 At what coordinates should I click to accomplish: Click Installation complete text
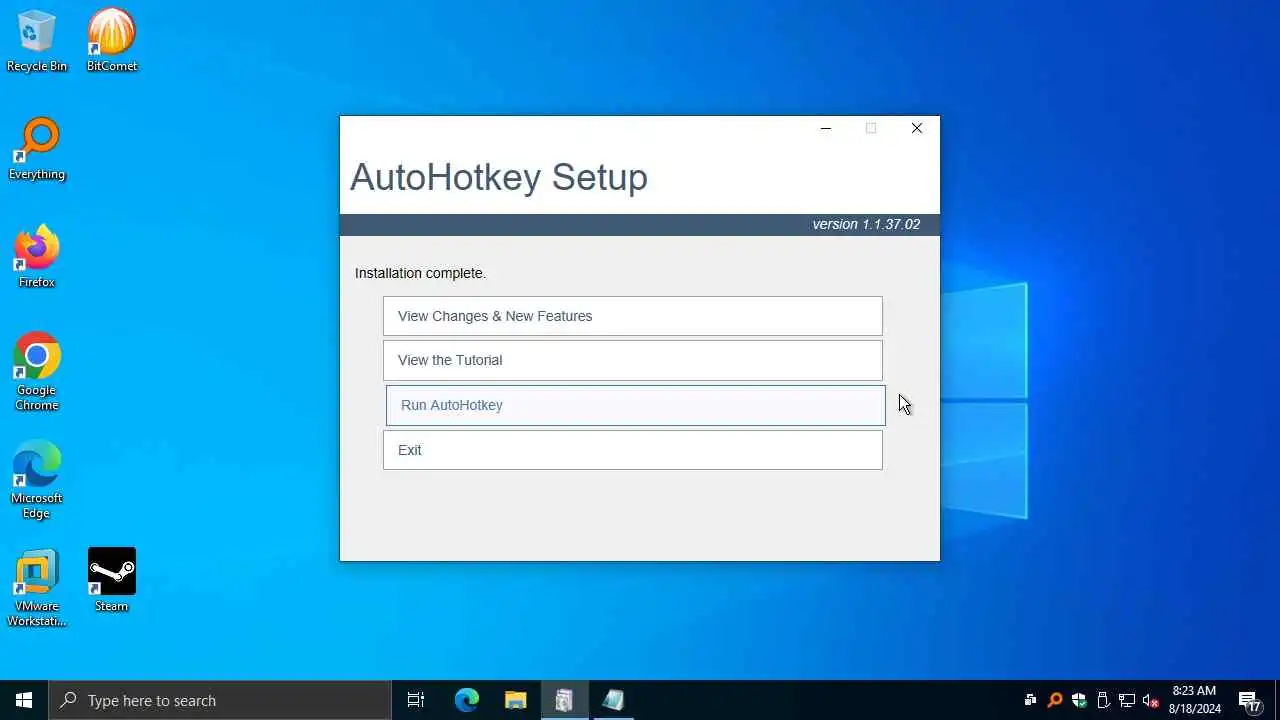click(420, 273)
